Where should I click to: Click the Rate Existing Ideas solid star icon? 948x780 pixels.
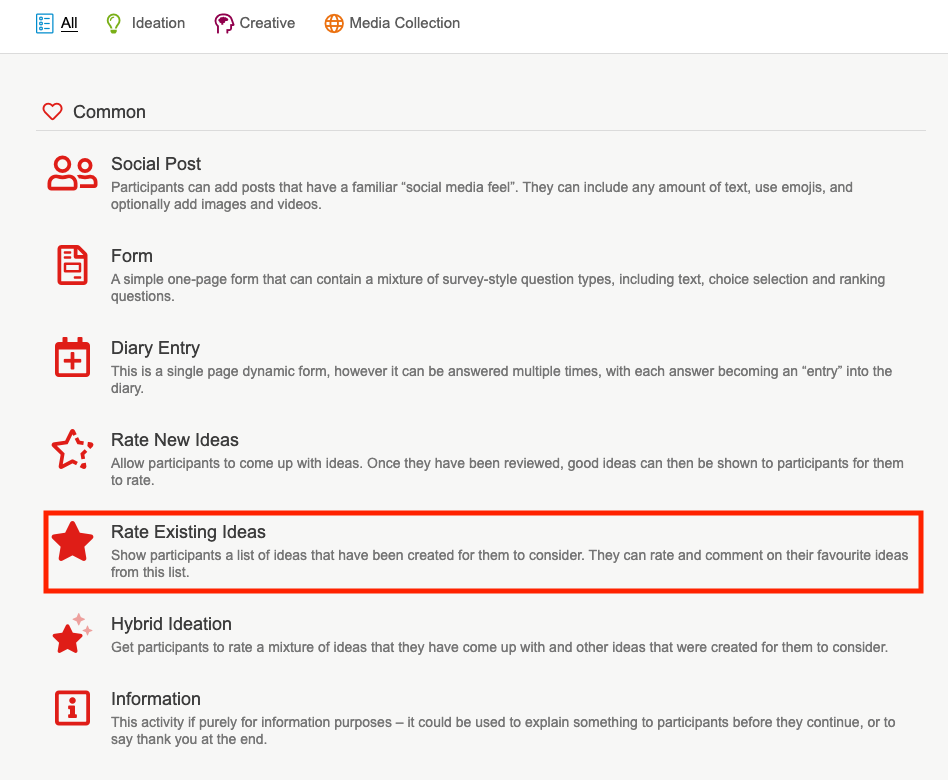(72, 541)
